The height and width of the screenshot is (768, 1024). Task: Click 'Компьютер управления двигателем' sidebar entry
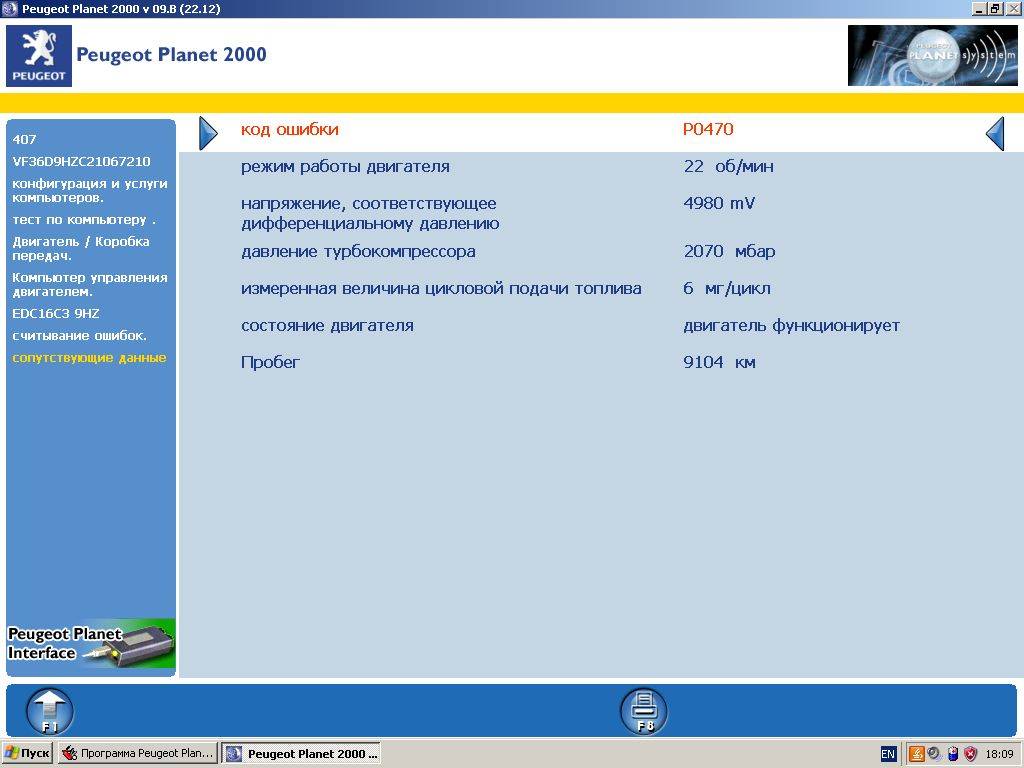(89, 284)
